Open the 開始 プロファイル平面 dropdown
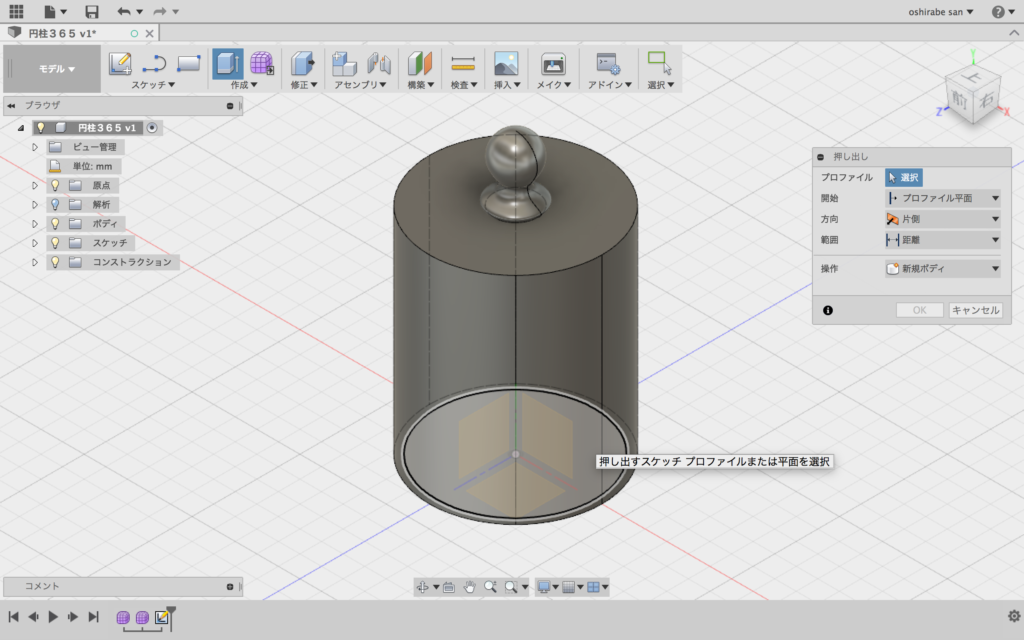The height and width of the screenshot is (640, 1024). point(942,198)
